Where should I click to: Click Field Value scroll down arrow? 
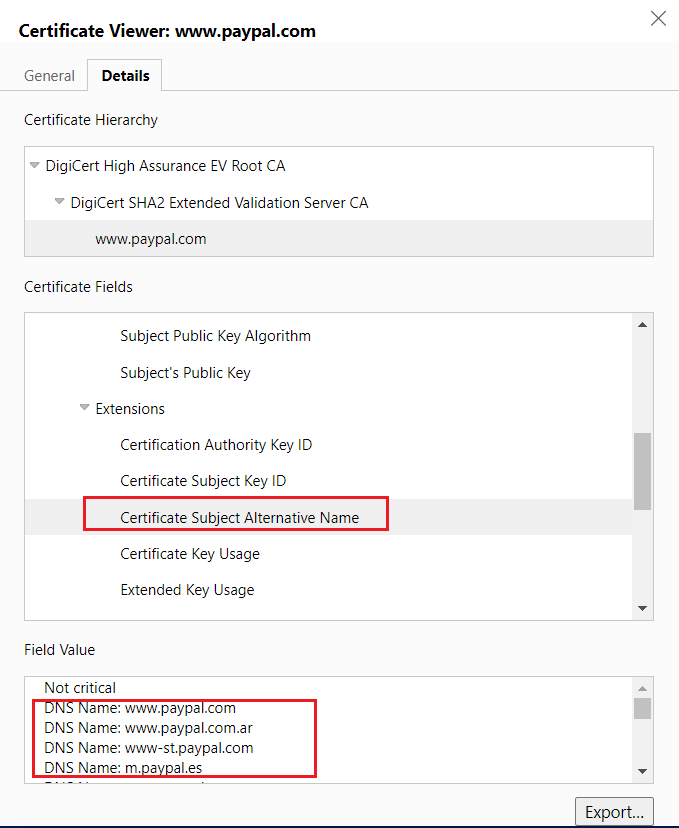pyautogui.click(x=643, y=771)
